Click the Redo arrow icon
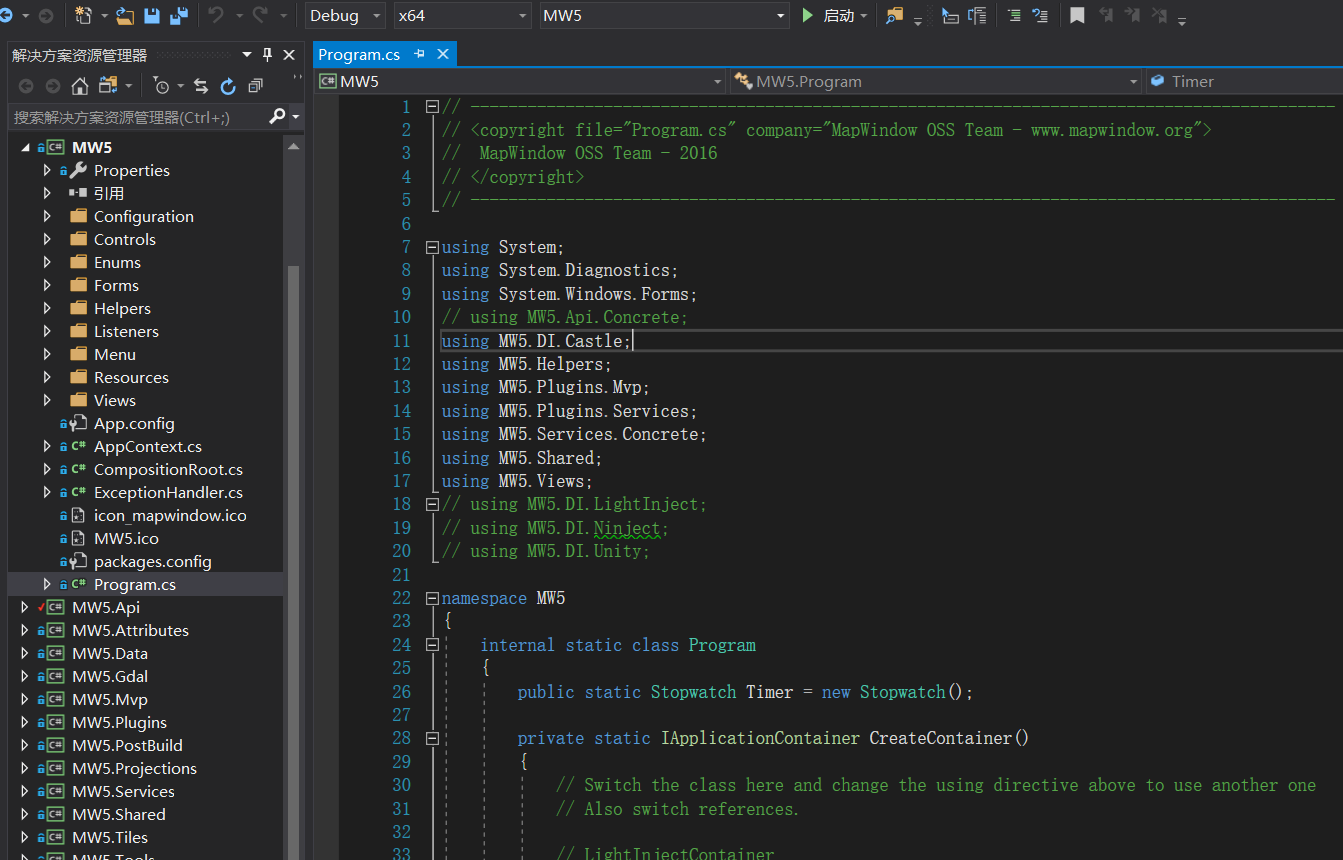Image resolution: width=1343 pixels, height=860 pixels. (260, 16)
